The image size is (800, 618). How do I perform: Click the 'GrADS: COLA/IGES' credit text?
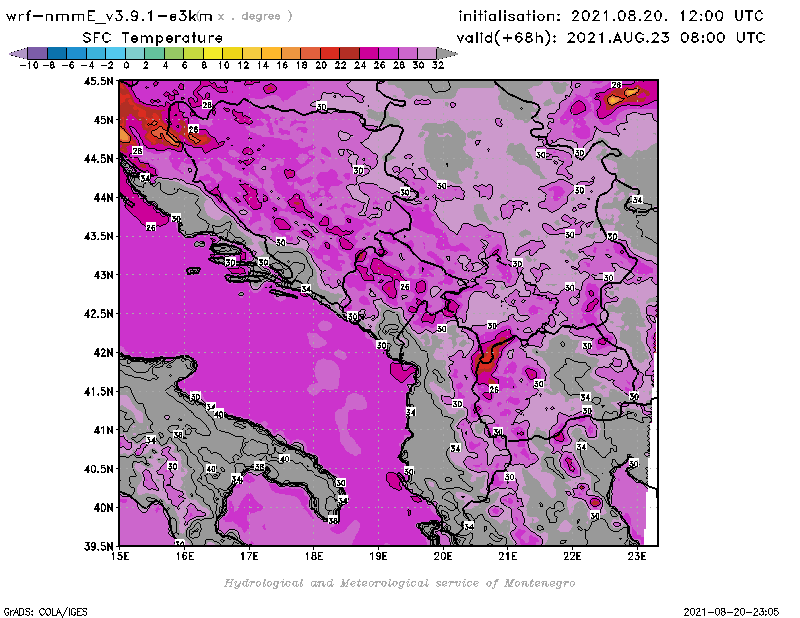pos(45,612)
